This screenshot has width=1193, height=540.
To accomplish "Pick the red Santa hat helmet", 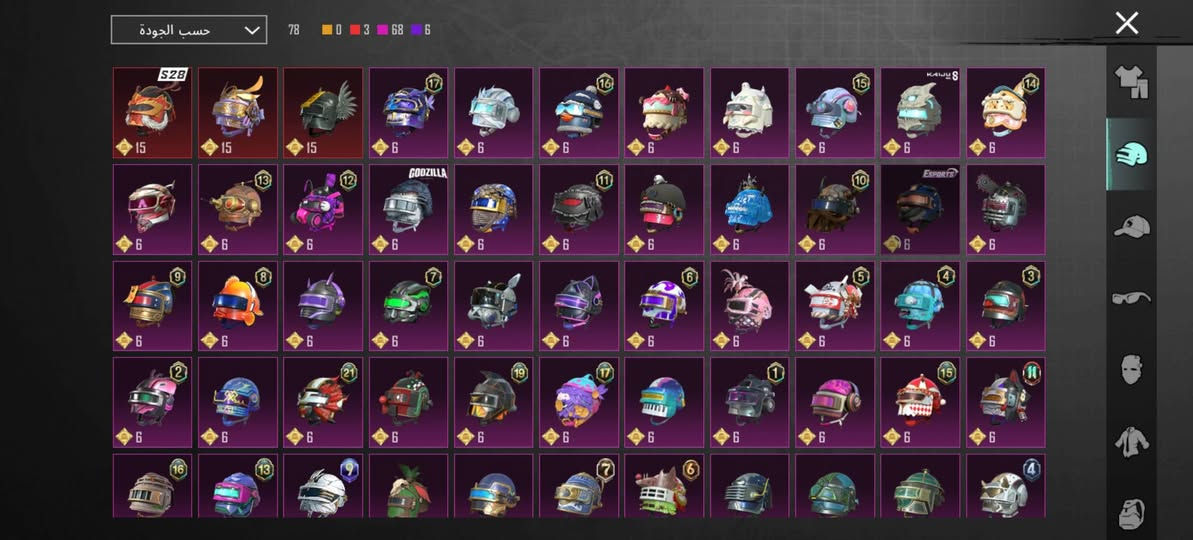I will tap(920, 402).
